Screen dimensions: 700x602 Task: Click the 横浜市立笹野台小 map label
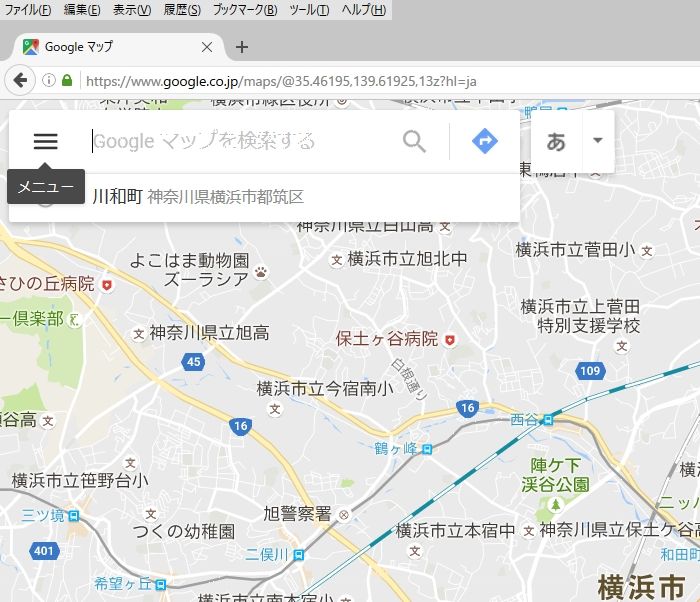tap(80, 481)
